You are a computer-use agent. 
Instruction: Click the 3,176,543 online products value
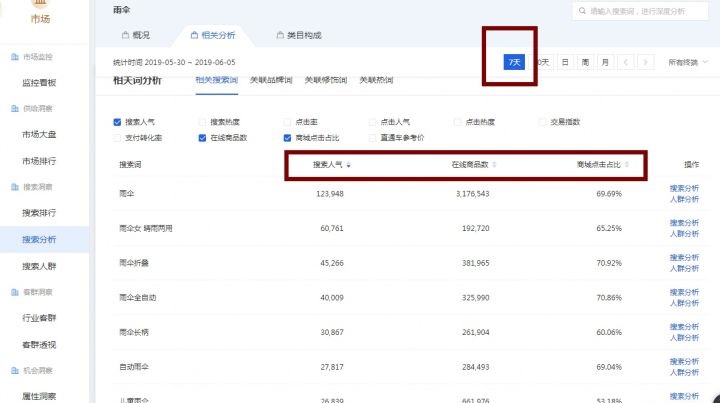click(x=472, y=194)
